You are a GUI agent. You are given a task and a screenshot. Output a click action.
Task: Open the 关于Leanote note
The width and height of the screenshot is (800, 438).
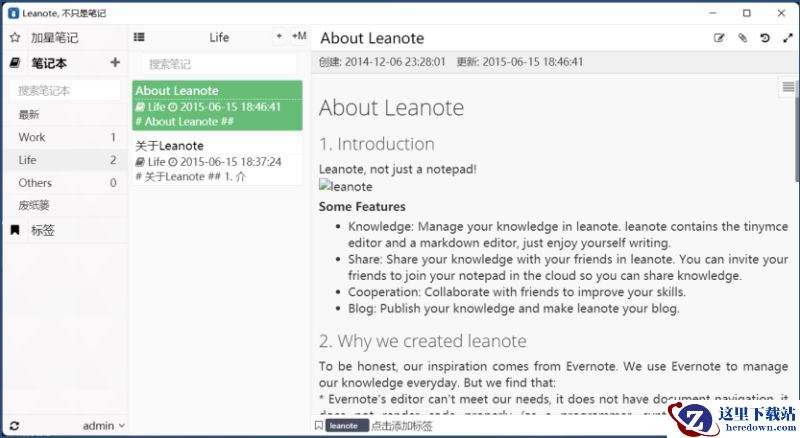click(x=217, y=160)
